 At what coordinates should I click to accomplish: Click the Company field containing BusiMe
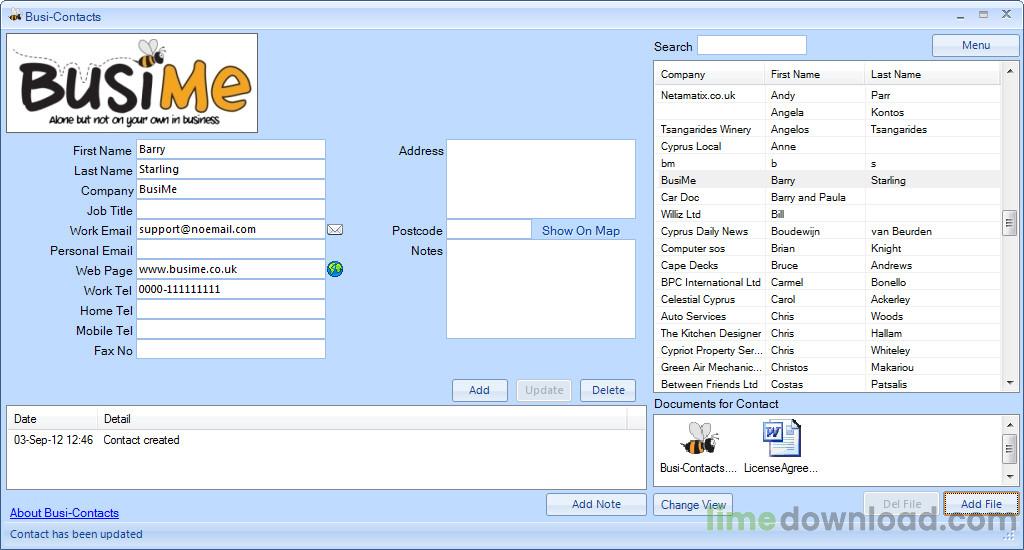[x=231, y=189]
